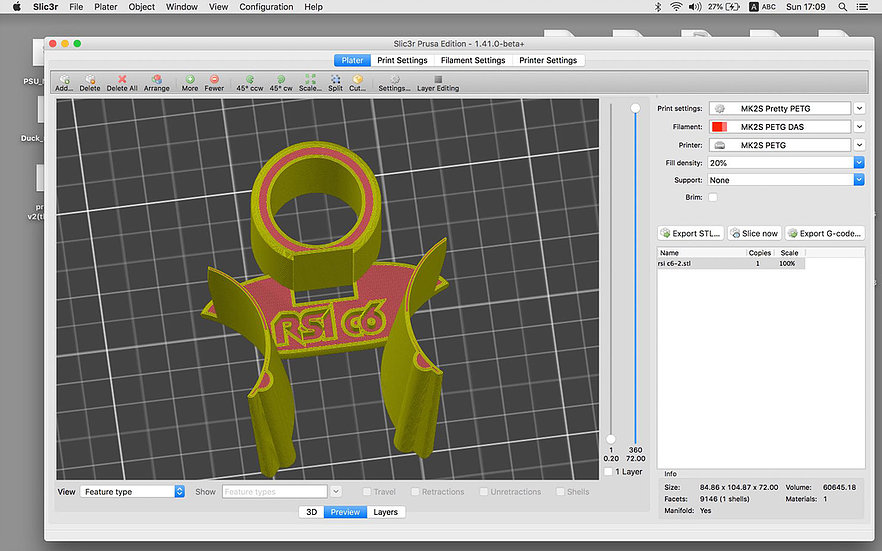Image resolution: width=882 pixels, height=551 pixels.
Task: Expand the Filament preset dropdown
Action: point(859,127)
